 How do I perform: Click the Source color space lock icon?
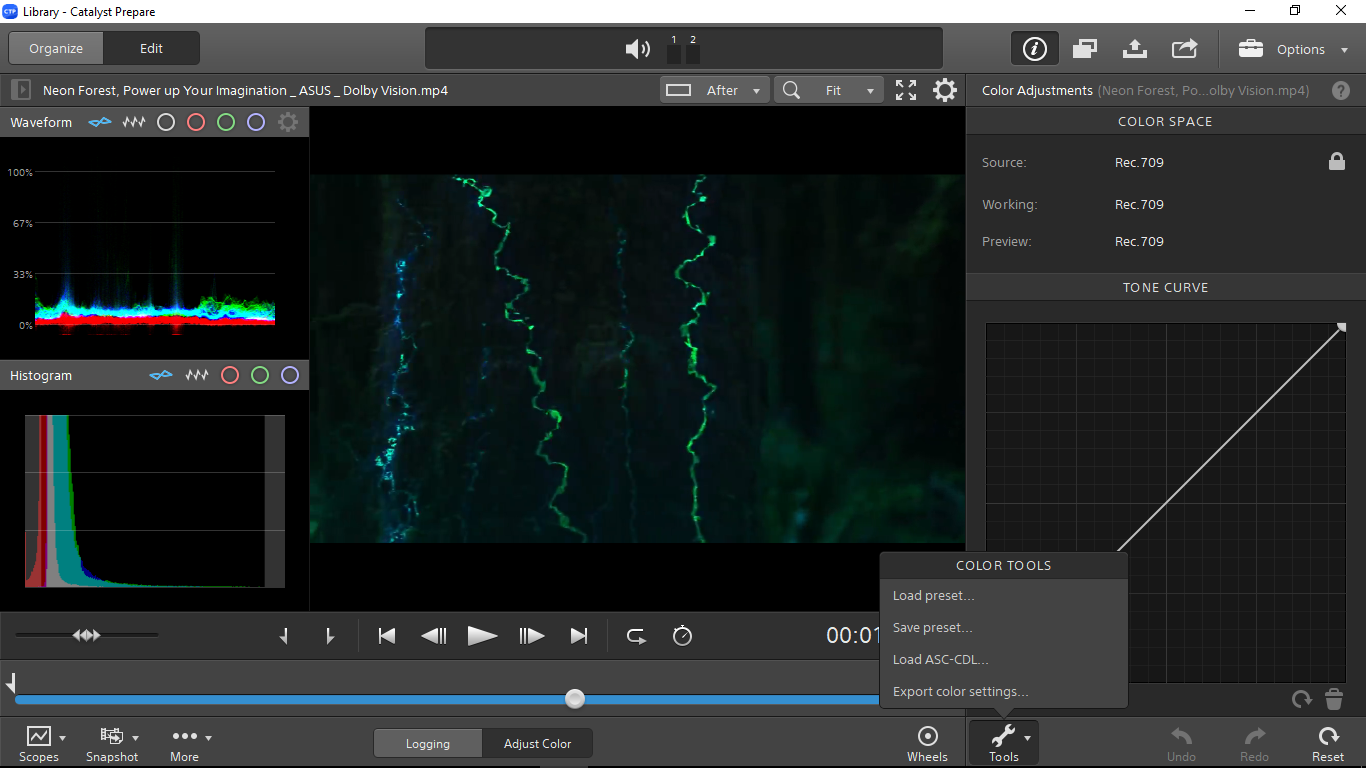[x=1336, y=162]
